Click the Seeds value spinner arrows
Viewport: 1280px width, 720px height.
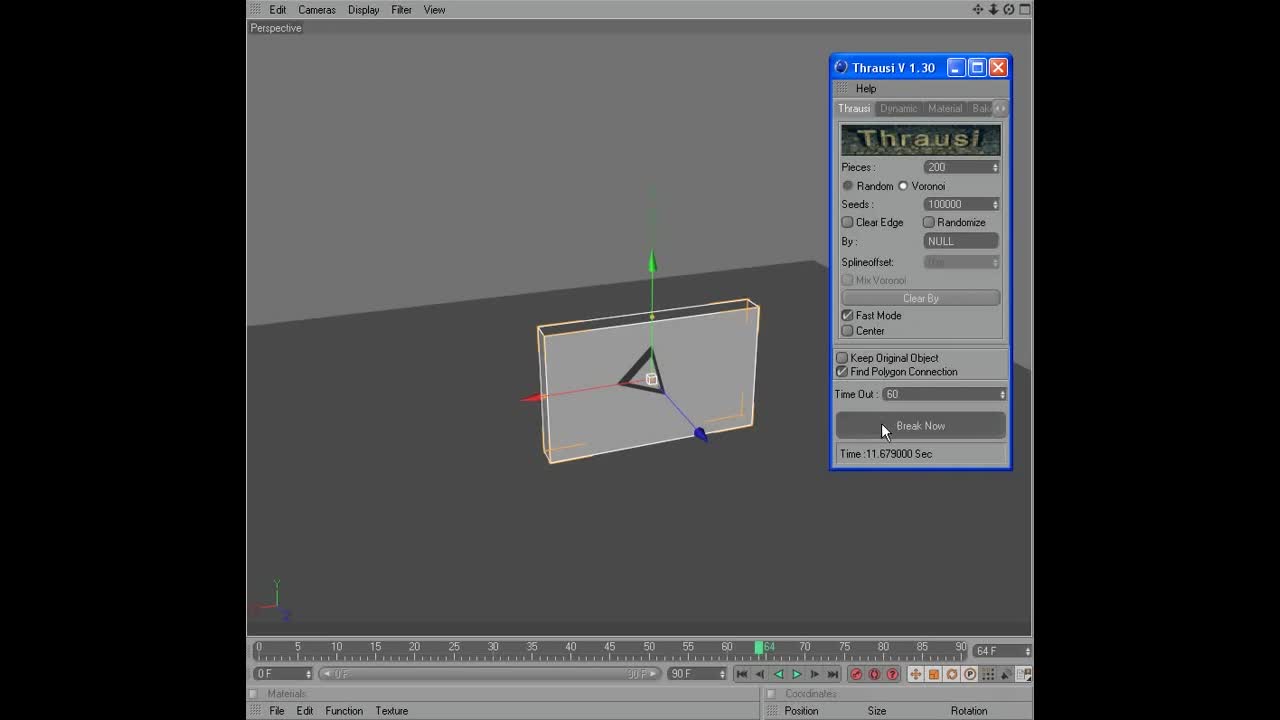[x=995, y=204]
